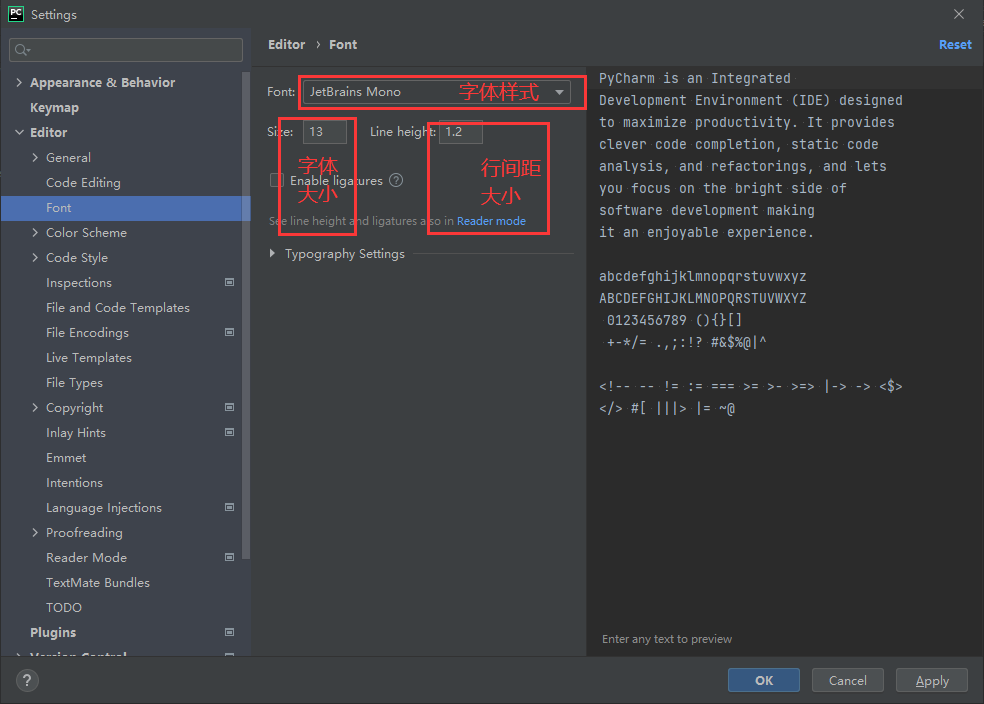Screen dimensions: 984x704
Task: Click the search icon in settings search box
Action: (x=23, y=50)
